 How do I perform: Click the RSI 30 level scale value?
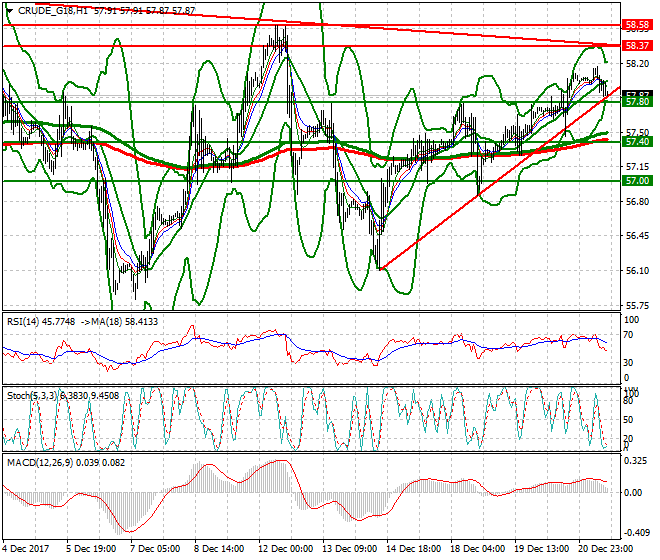point(629,363)
